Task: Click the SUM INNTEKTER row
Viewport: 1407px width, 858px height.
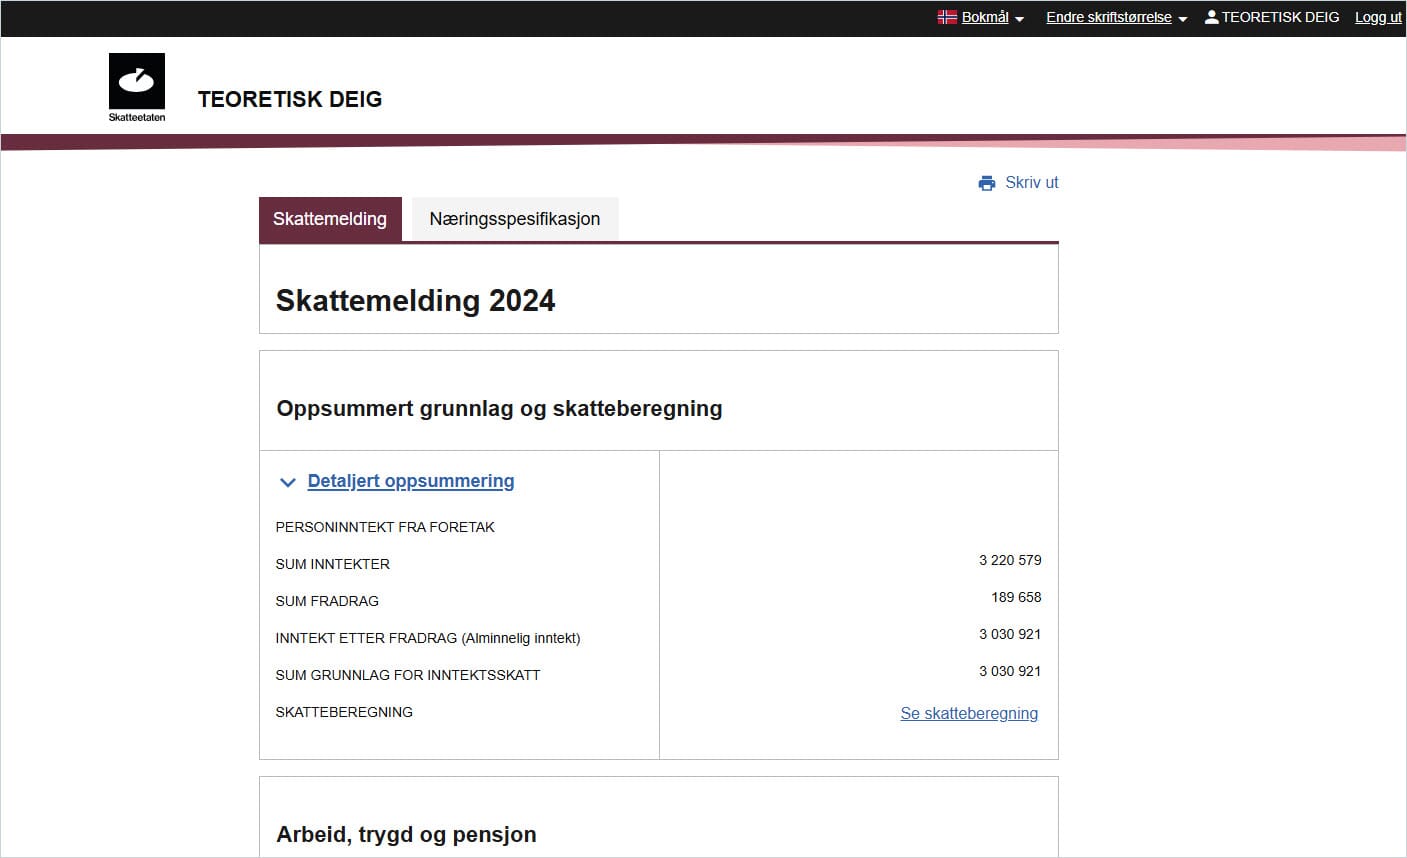Action: click(332, 564)
